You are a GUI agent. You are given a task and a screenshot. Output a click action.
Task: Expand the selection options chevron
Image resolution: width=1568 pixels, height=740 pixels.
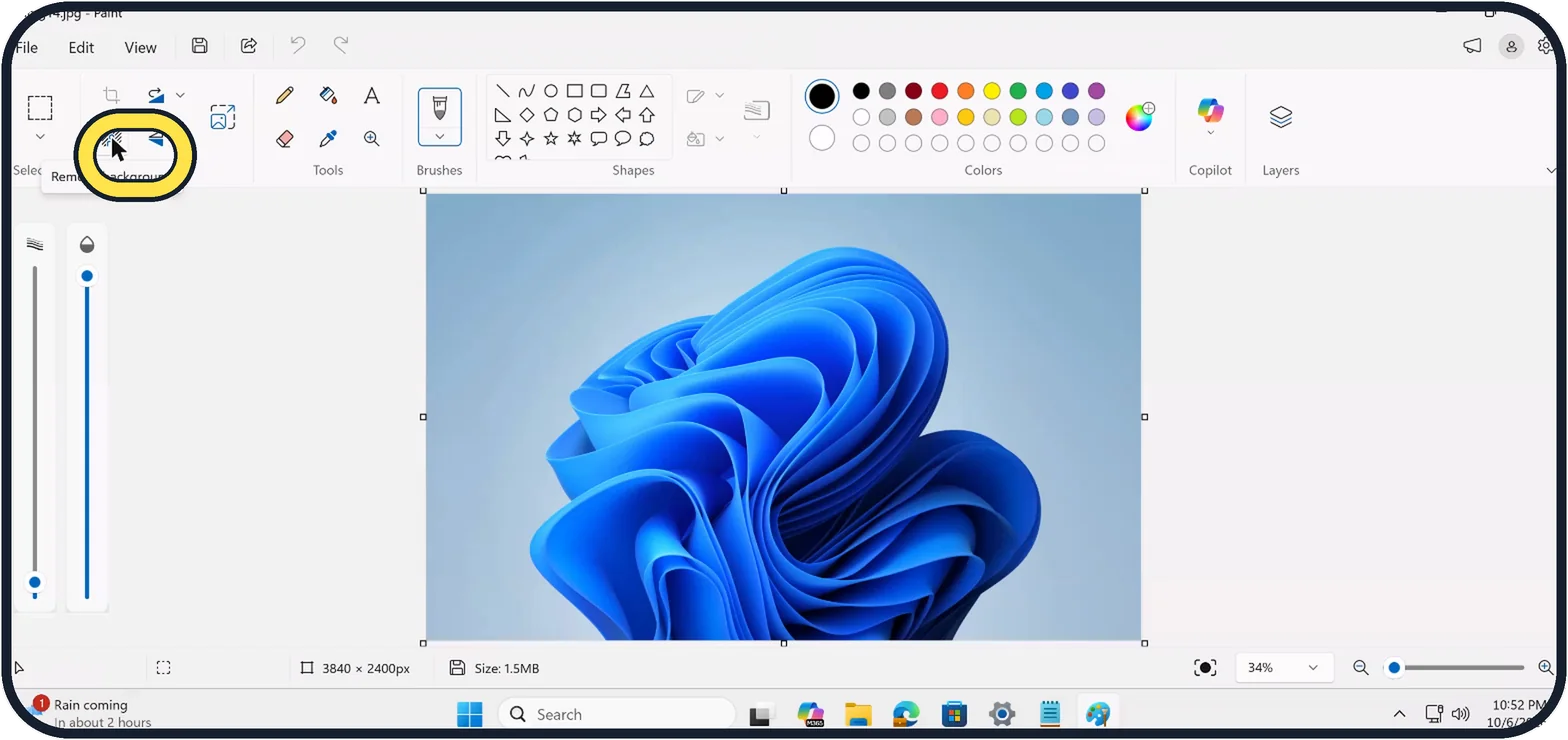40,137
